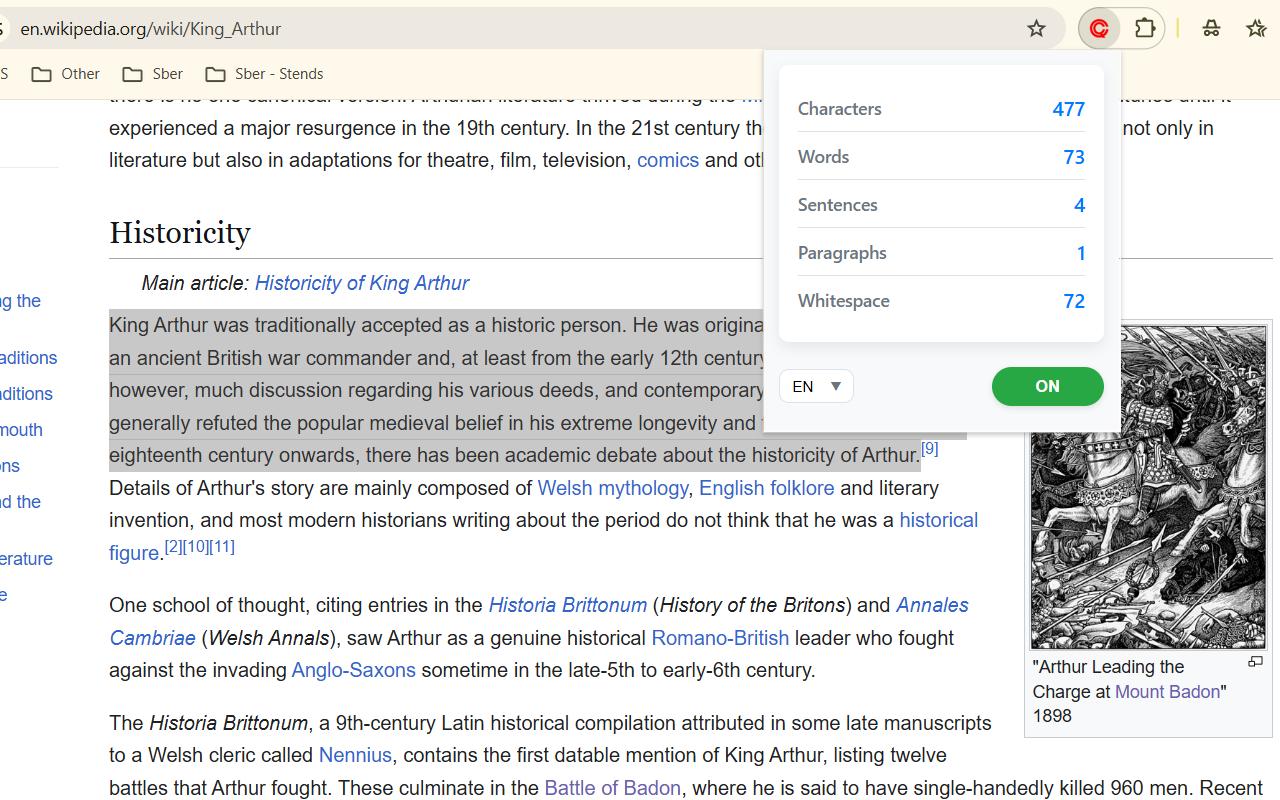Follow the Anglo-Saxons link

click(353, 670)
